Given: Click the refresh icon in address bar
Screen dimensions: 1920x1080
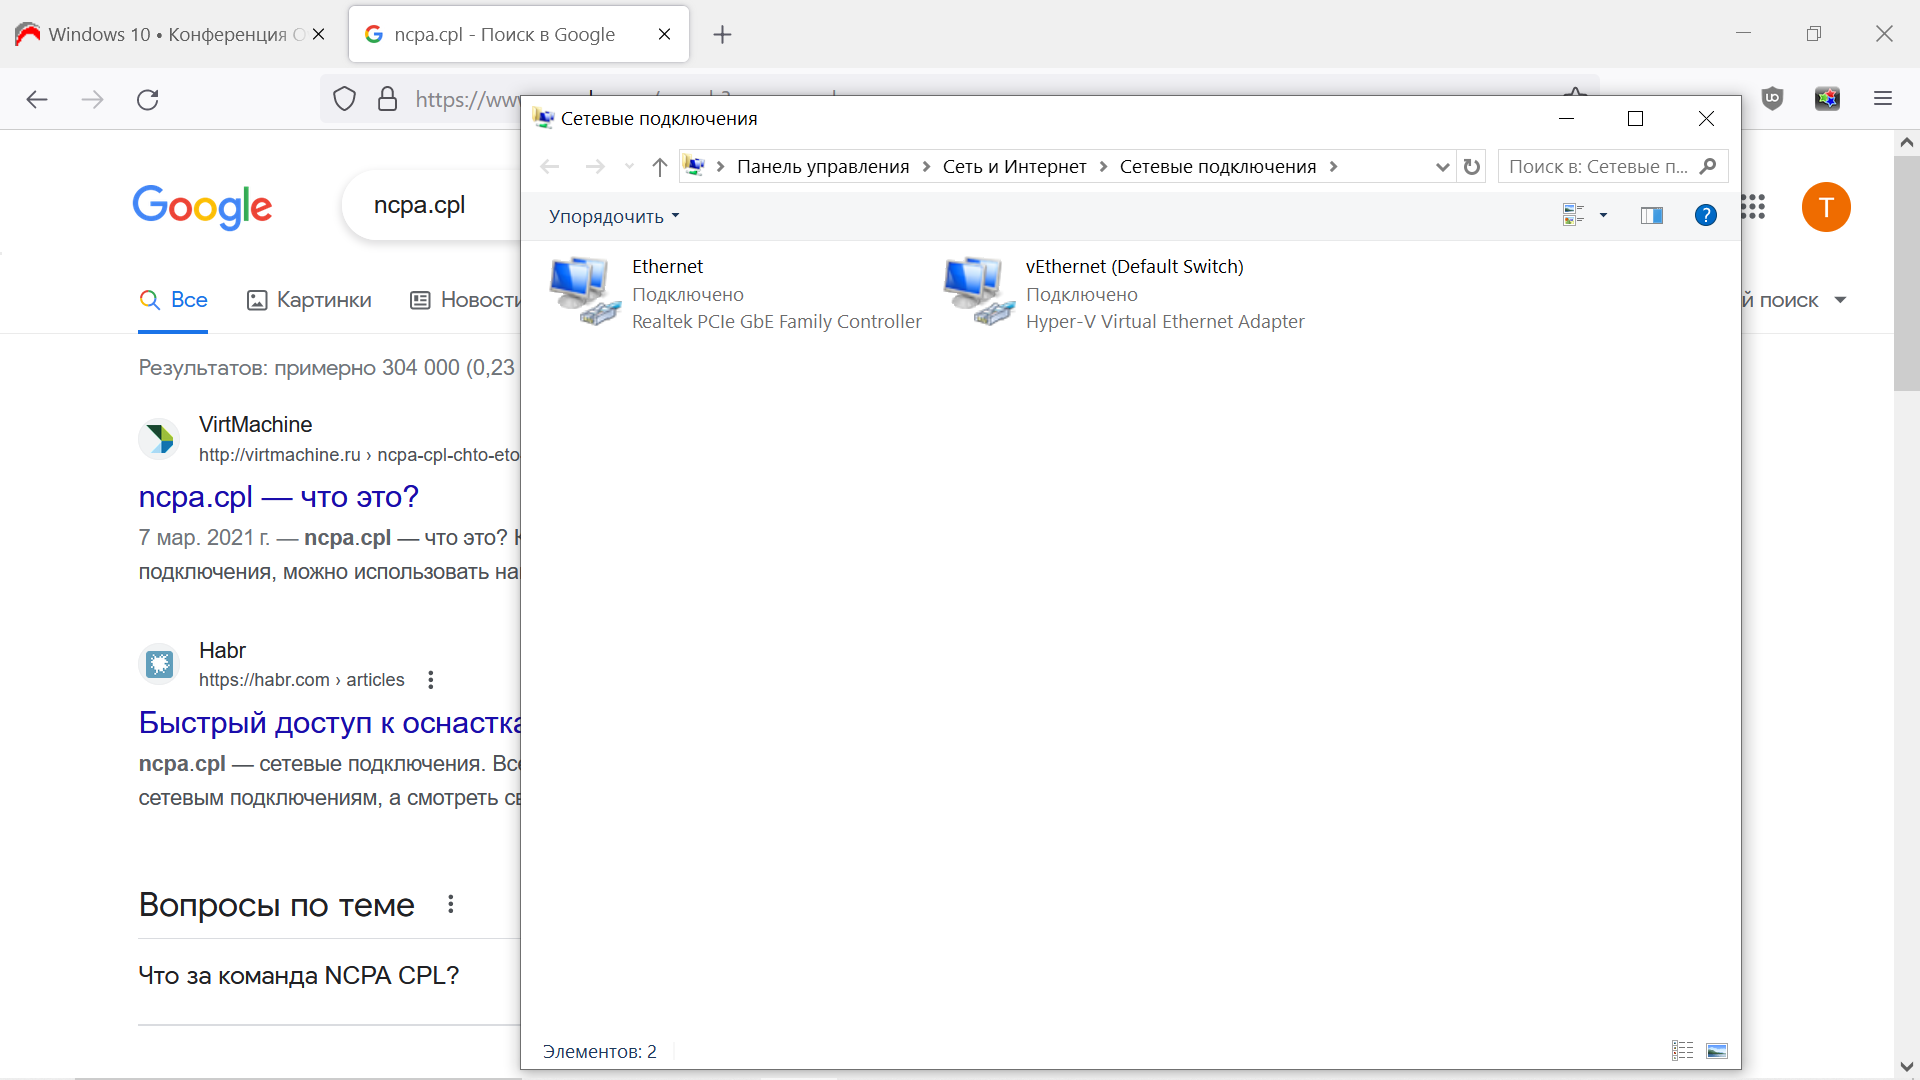Looking at the screenshot, I should (x=1471, y=167).
